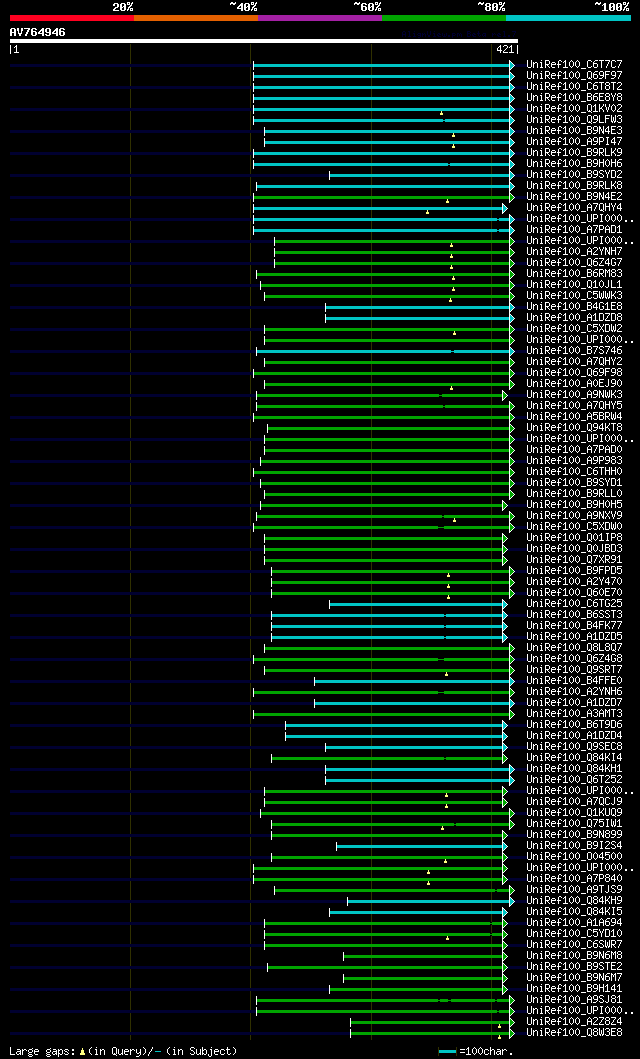Select label UniRef100_C5WWK3
Viewport: 640px width, 1059px height.
575,296
